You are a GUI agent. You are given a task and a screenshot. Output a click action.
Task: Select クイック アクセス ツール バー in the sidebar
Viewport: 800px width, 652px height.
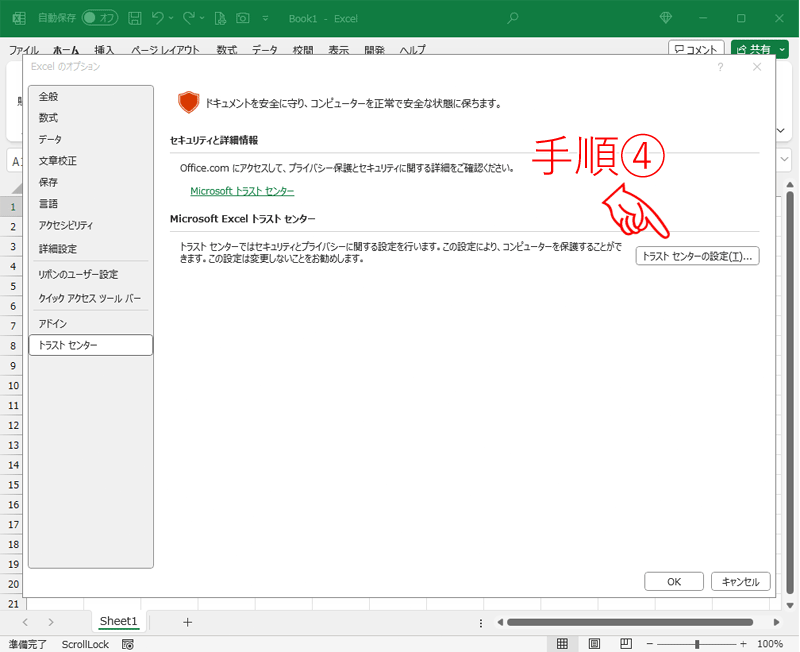[x=90, y=298]
